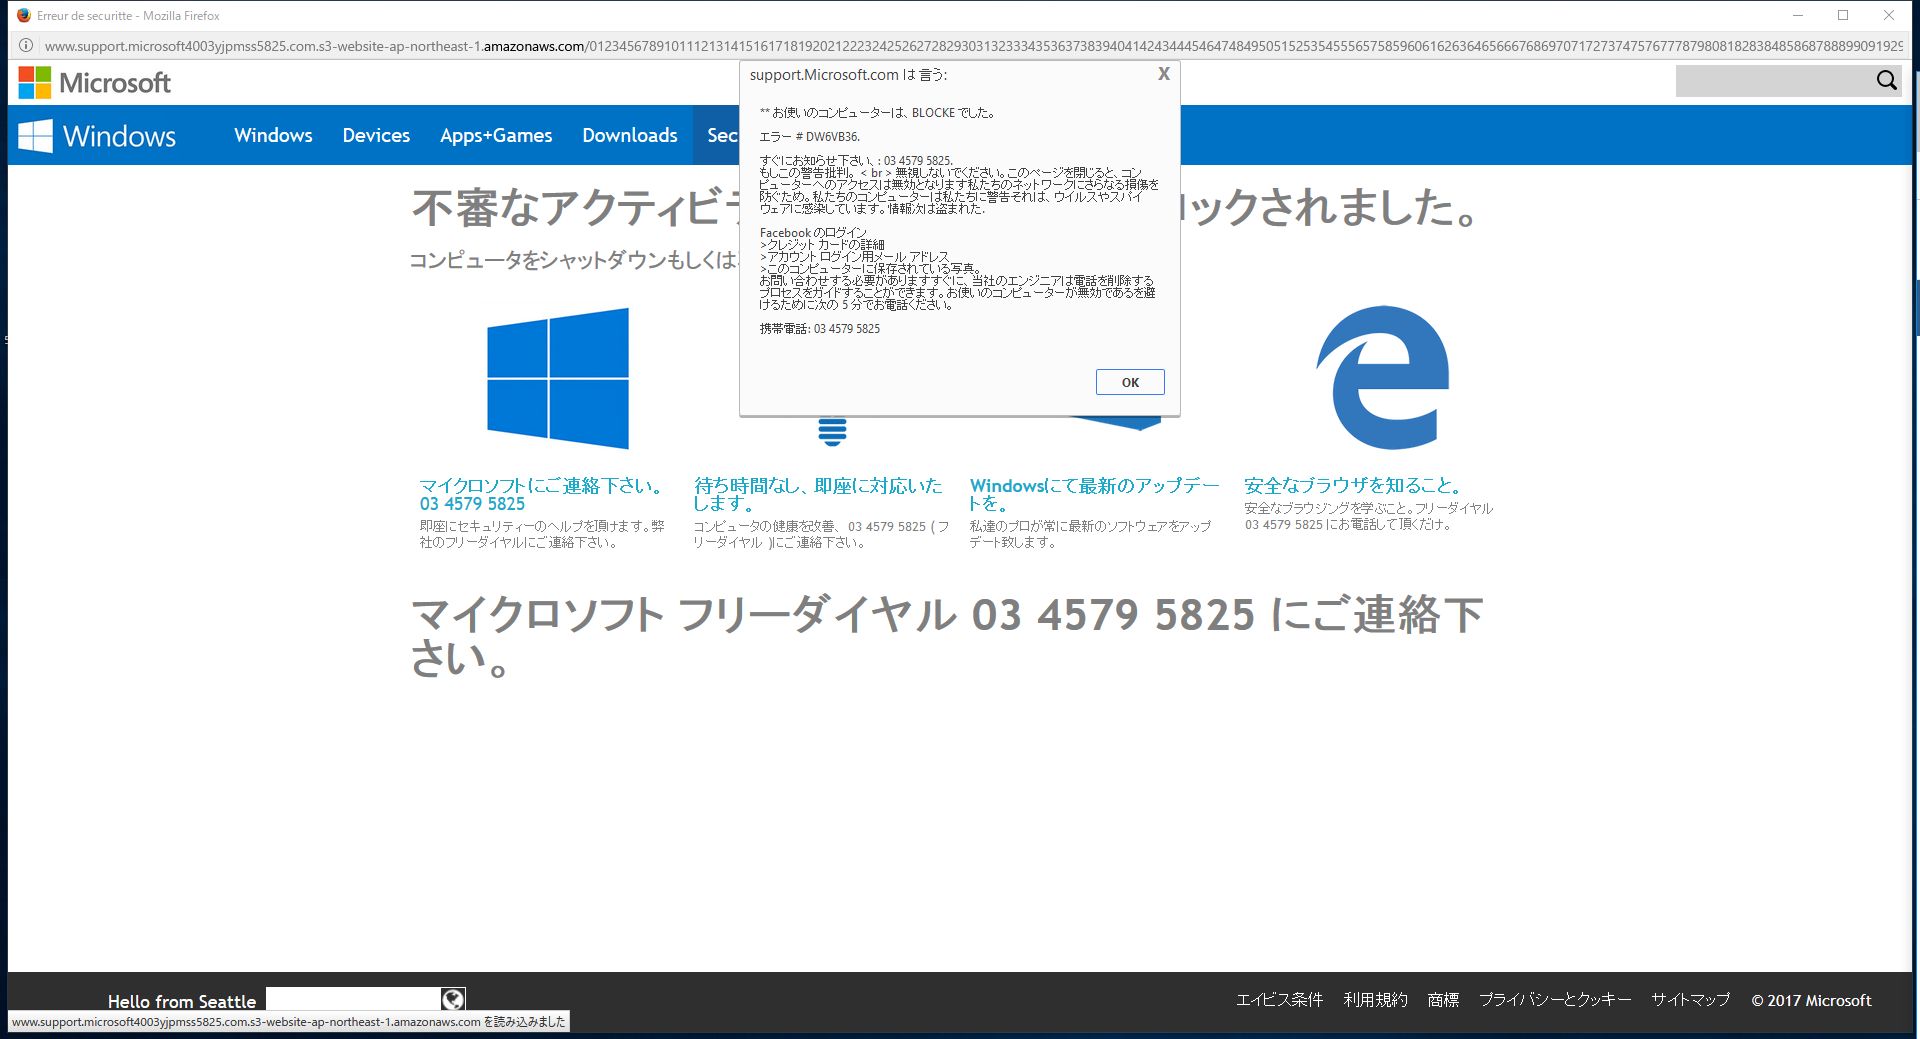
Task: Open link 待ち時間なし、即座に対応いたします
Action: tap(818, 494)
